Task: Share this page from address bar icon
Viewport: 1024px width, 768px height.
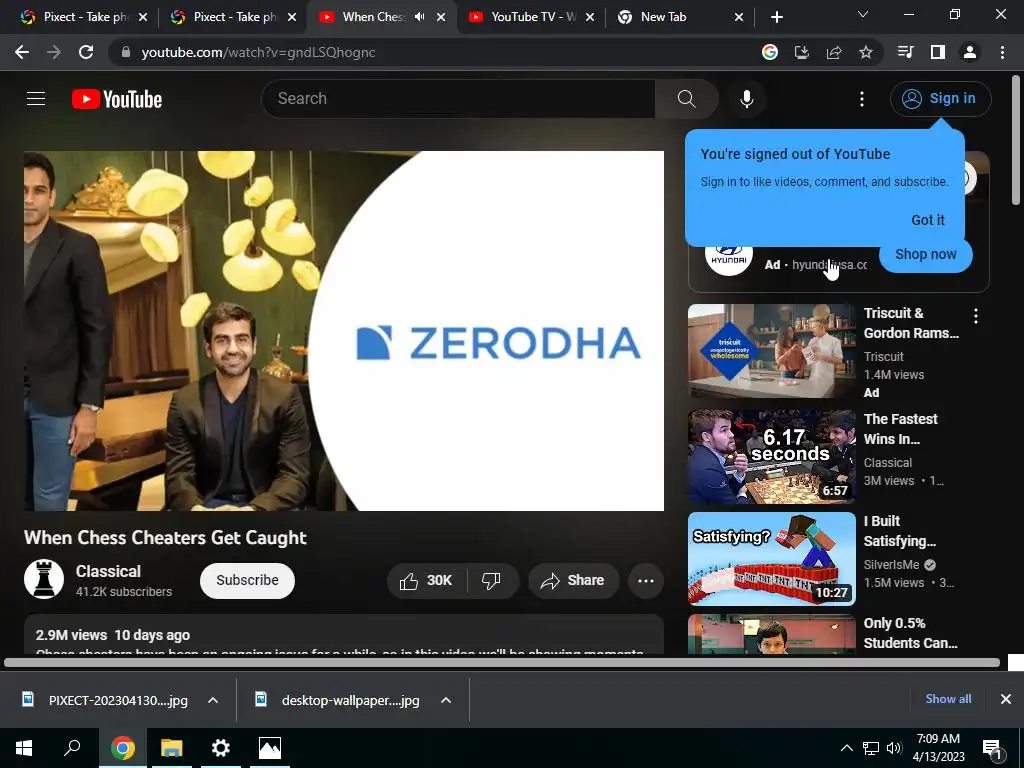Action: 834,52
